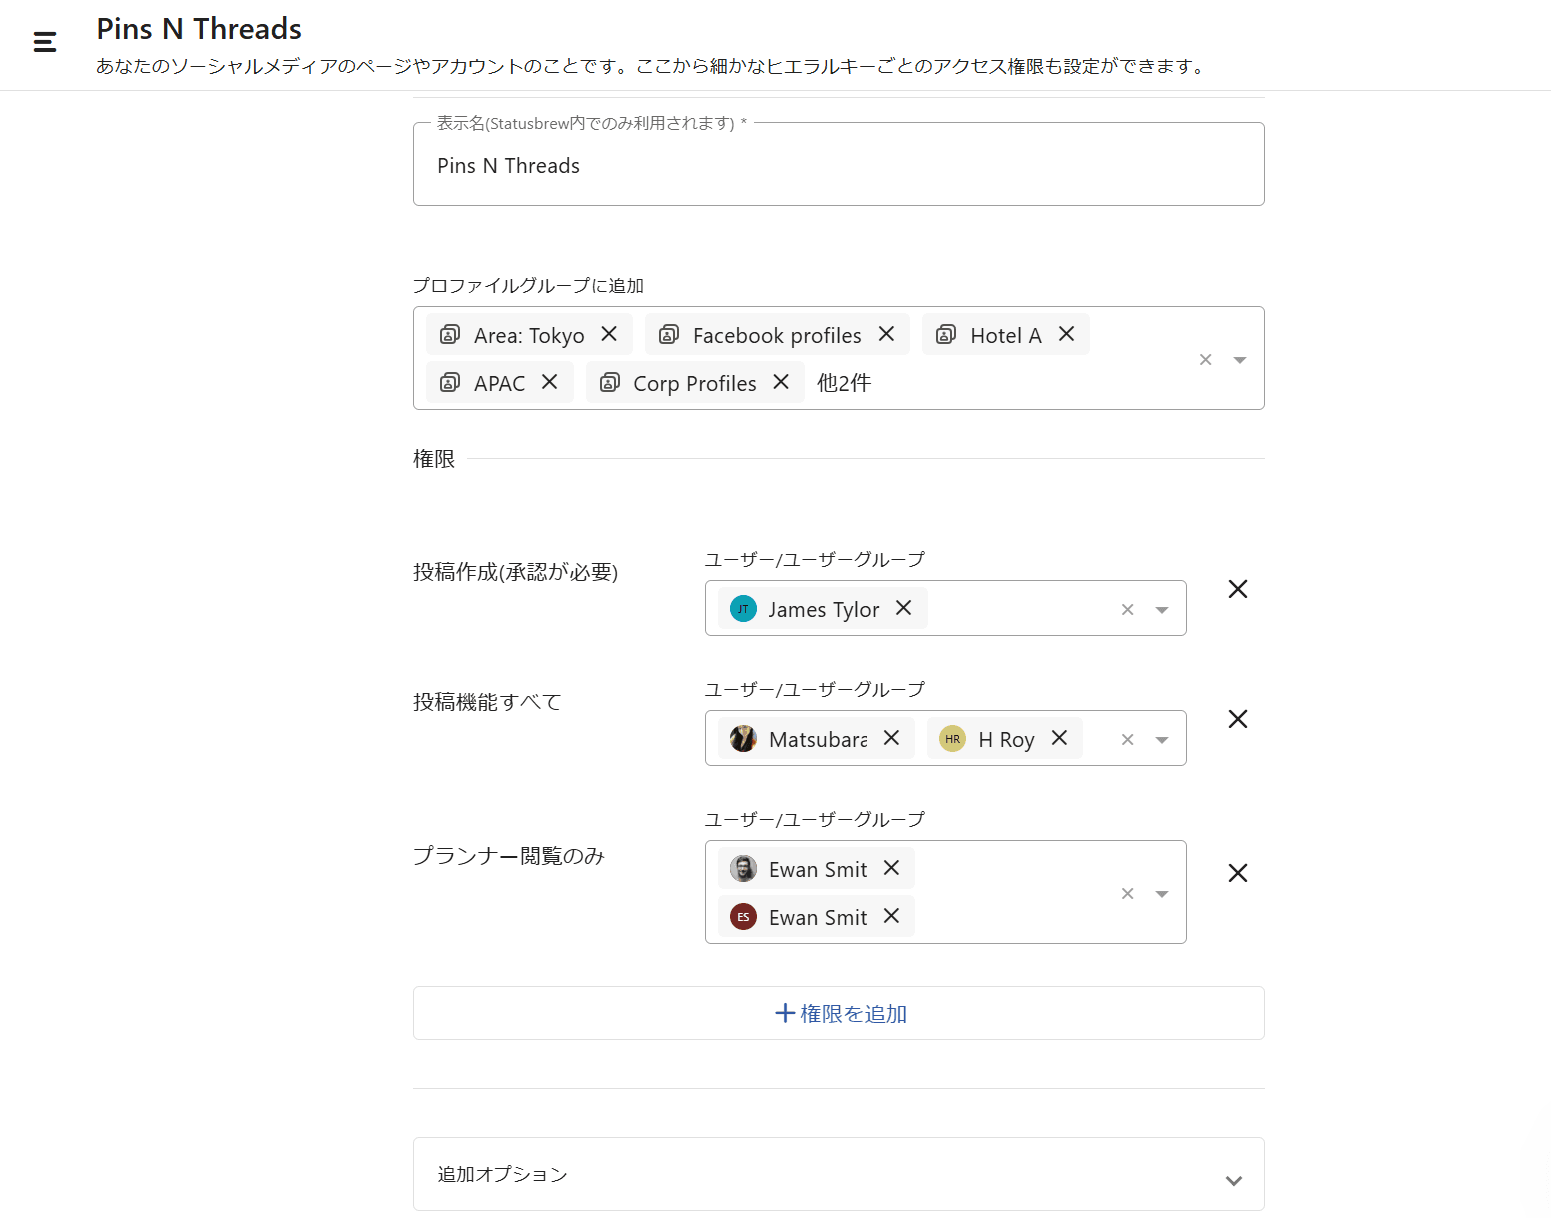Viewport: 1551px width, 1218px height.
Task: Remove Corp Profiles group chip
Action: coord(781,382)
